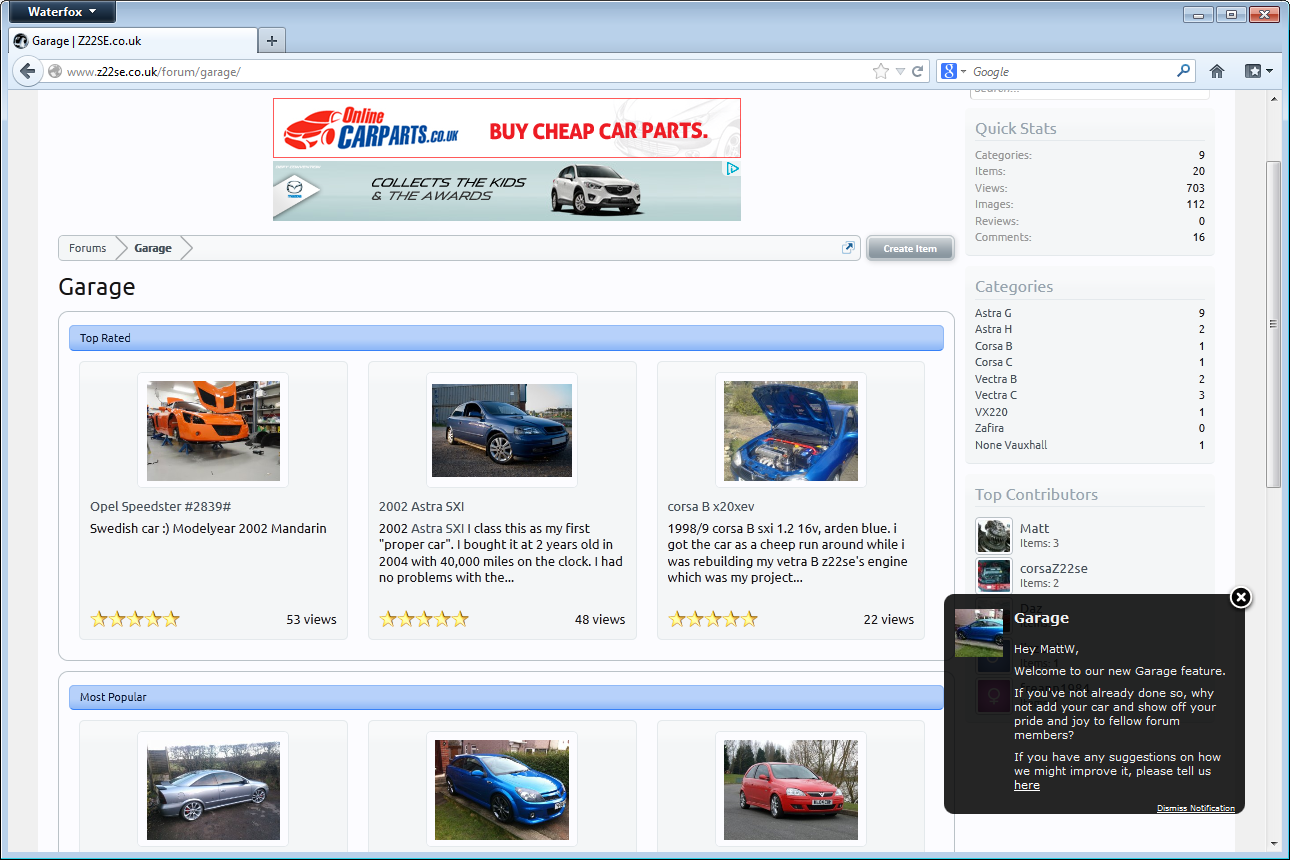Open the Google search engine dropdown
The width and height of the screenshot is (1290, 860).
pos(954,71)
